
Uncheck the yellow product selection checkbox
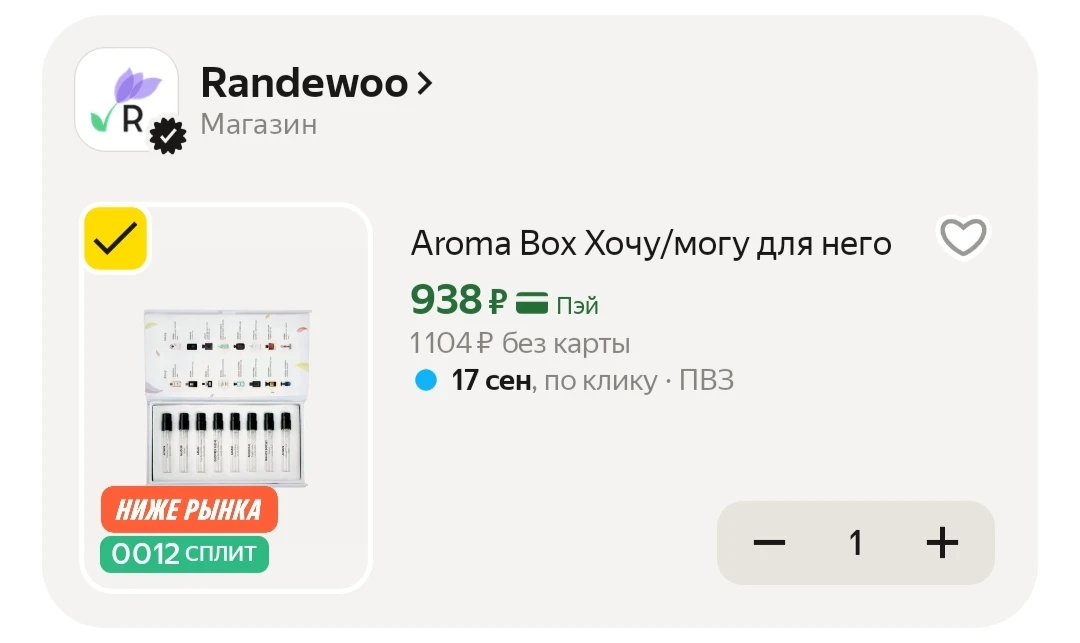(116, 238)
